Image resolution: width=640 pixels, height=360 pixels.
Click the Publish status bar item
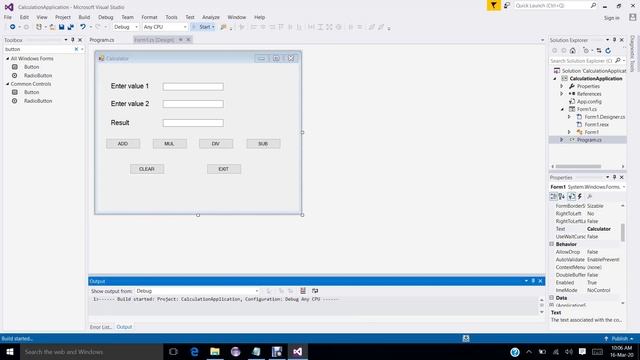pyautogui.click(x=619, y=338)
